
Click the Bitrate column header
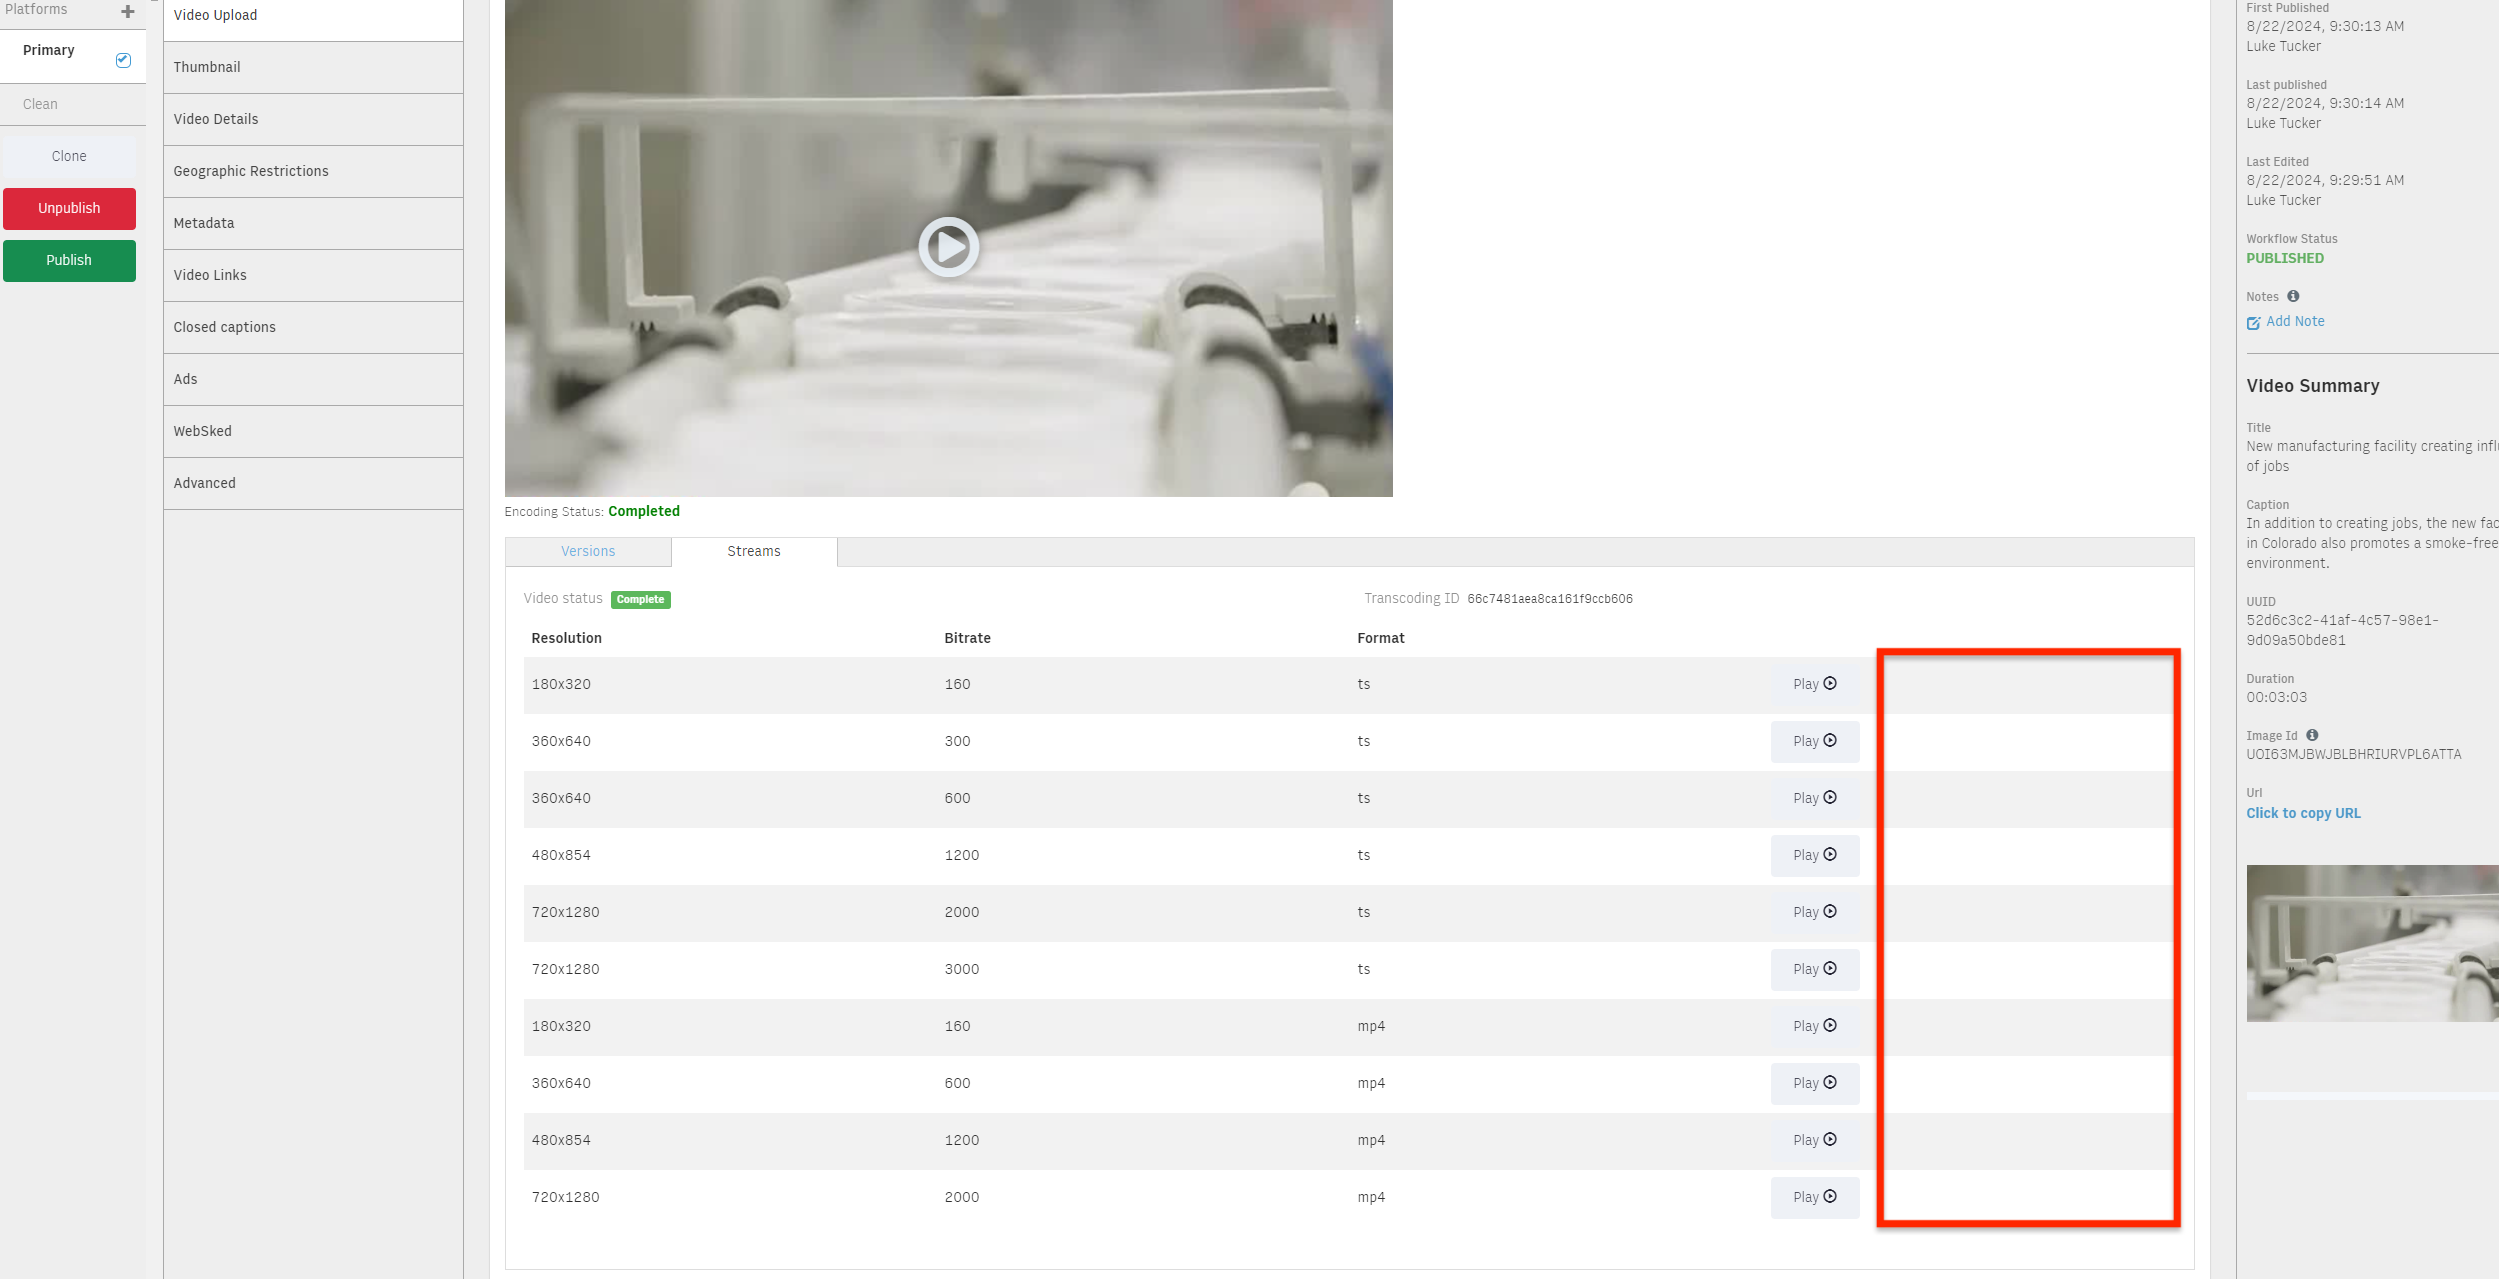click(967, 638)
